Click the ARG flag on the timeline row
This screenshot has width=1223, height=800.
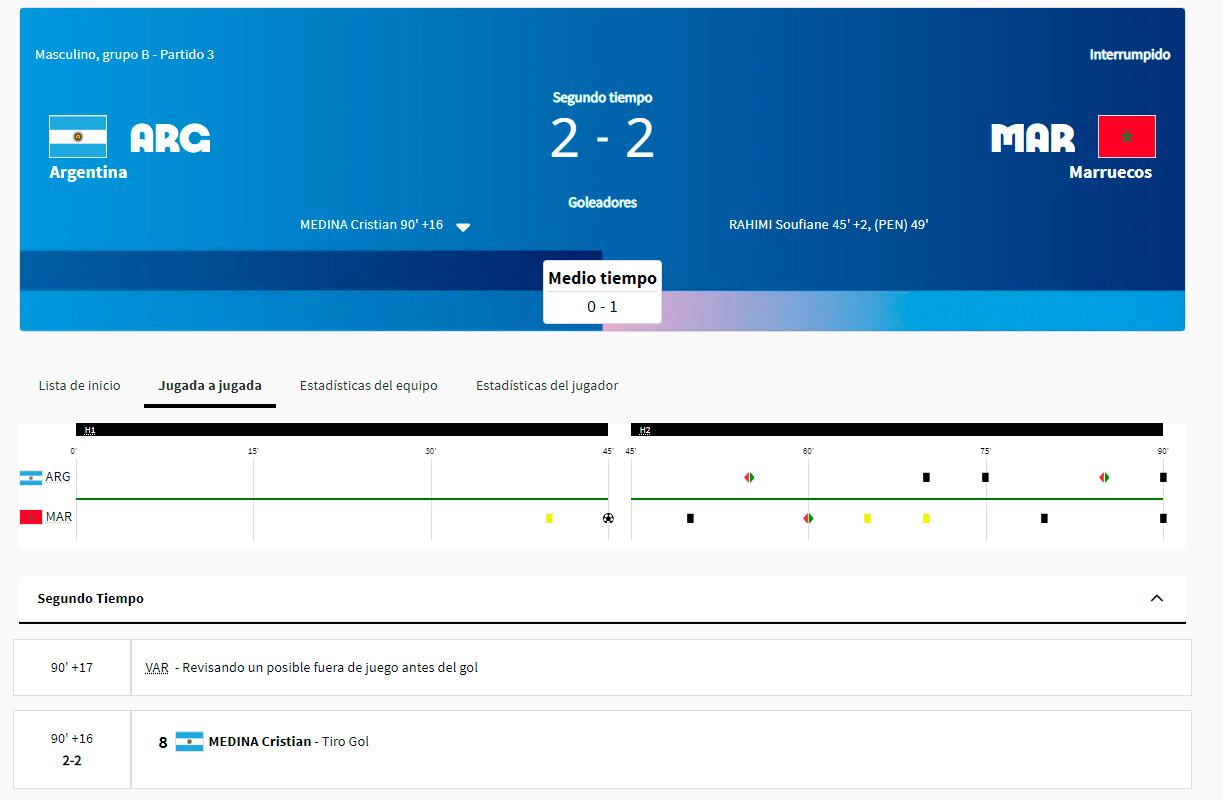31,477
